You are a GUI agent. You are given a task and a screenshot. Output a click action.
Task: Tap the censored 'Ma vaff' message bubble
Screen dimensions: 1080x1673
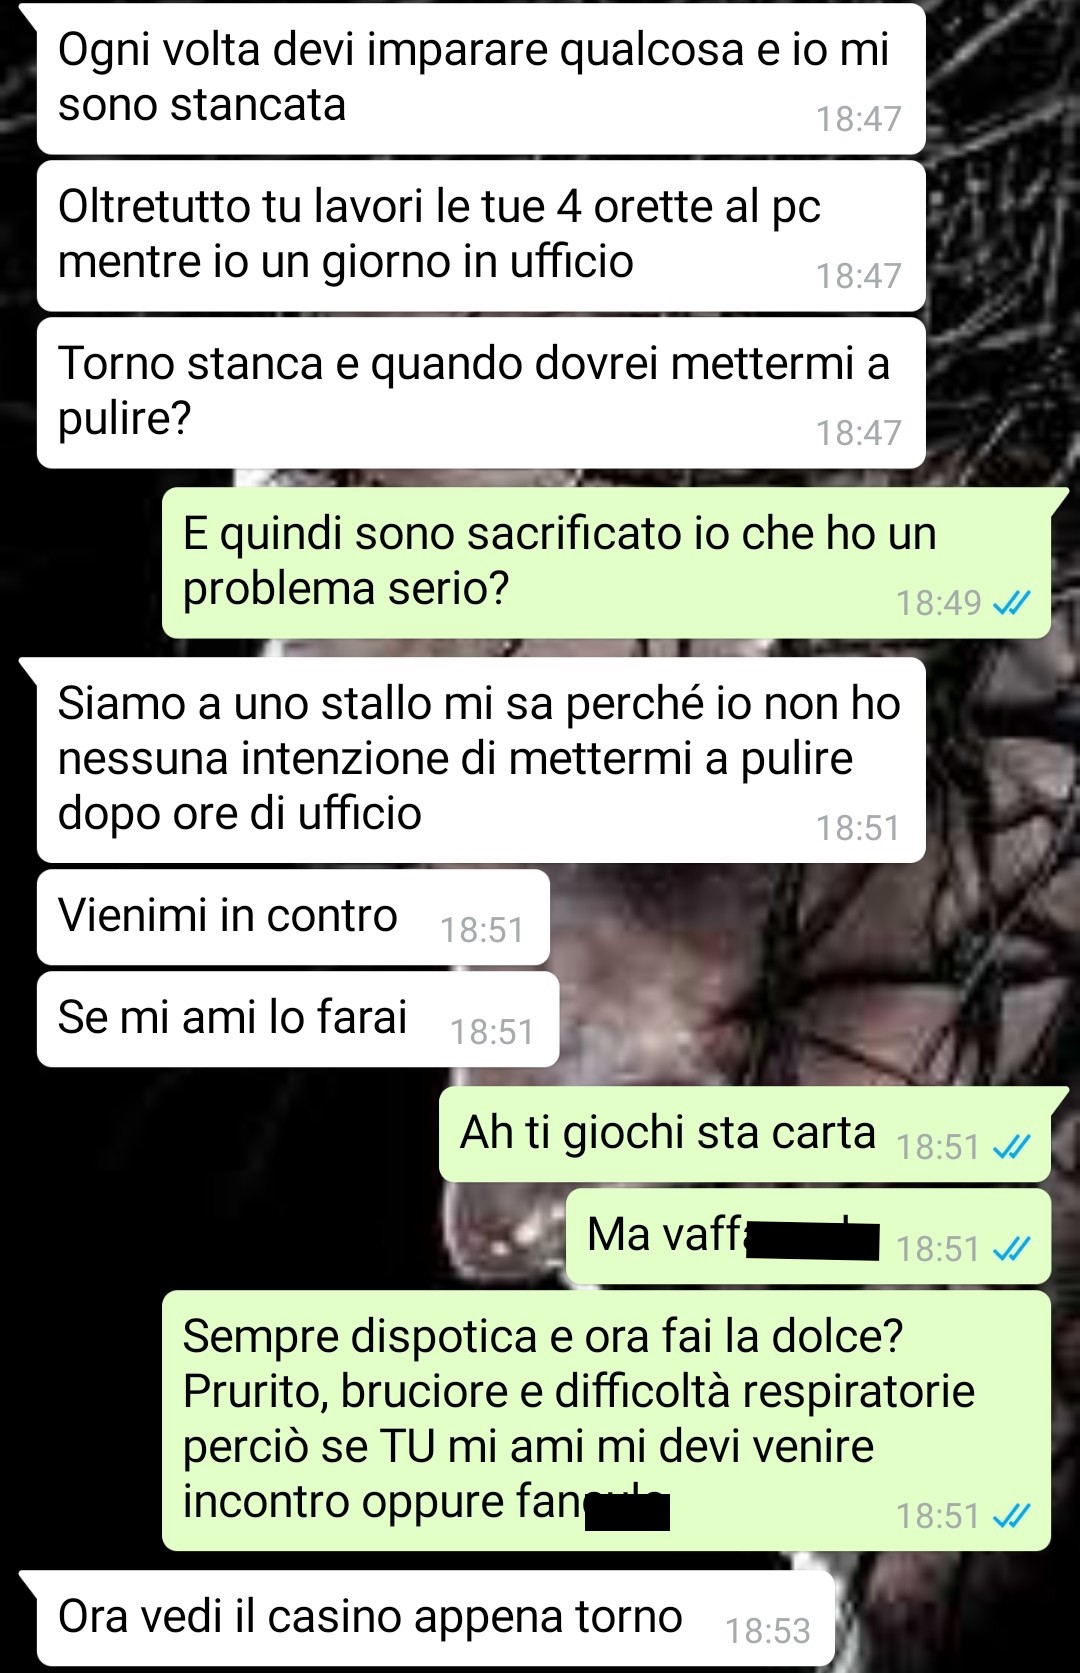tap(808, 1236)
